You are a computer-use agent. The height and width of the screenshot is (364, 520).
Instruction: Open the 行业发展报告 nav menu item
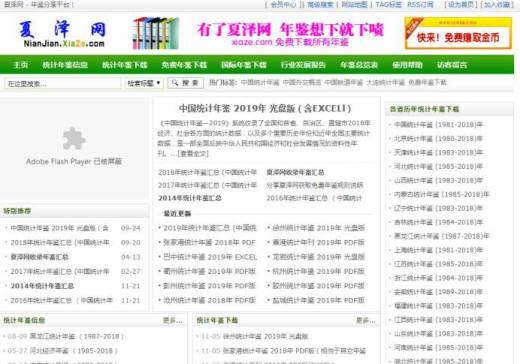[303, 65]
